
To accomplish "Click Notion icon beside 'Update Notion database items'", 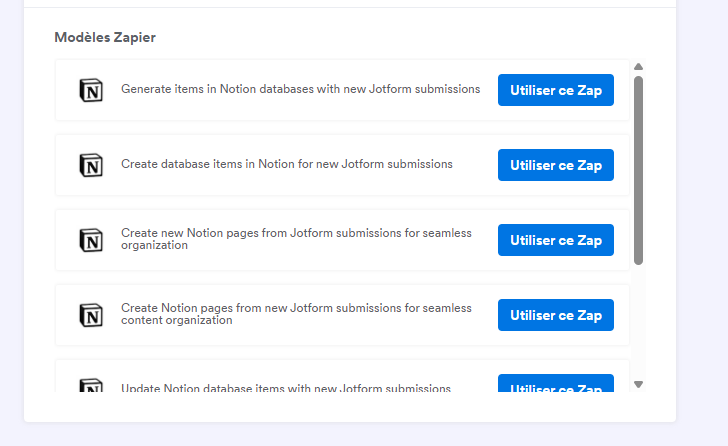I will [x=91, y=386].
